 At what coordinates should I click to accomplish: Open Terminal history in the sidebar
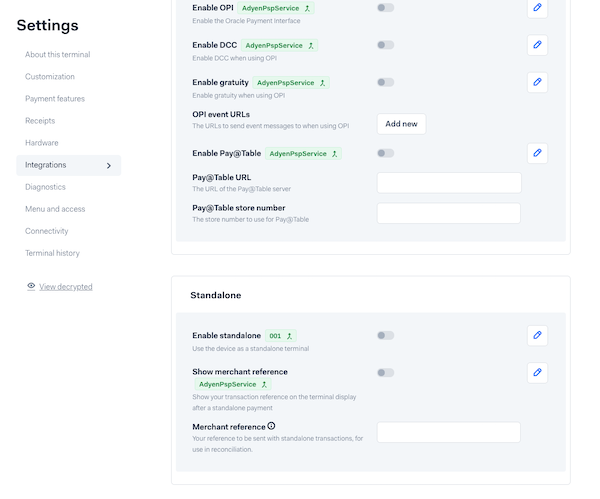(x=52, y=253)
